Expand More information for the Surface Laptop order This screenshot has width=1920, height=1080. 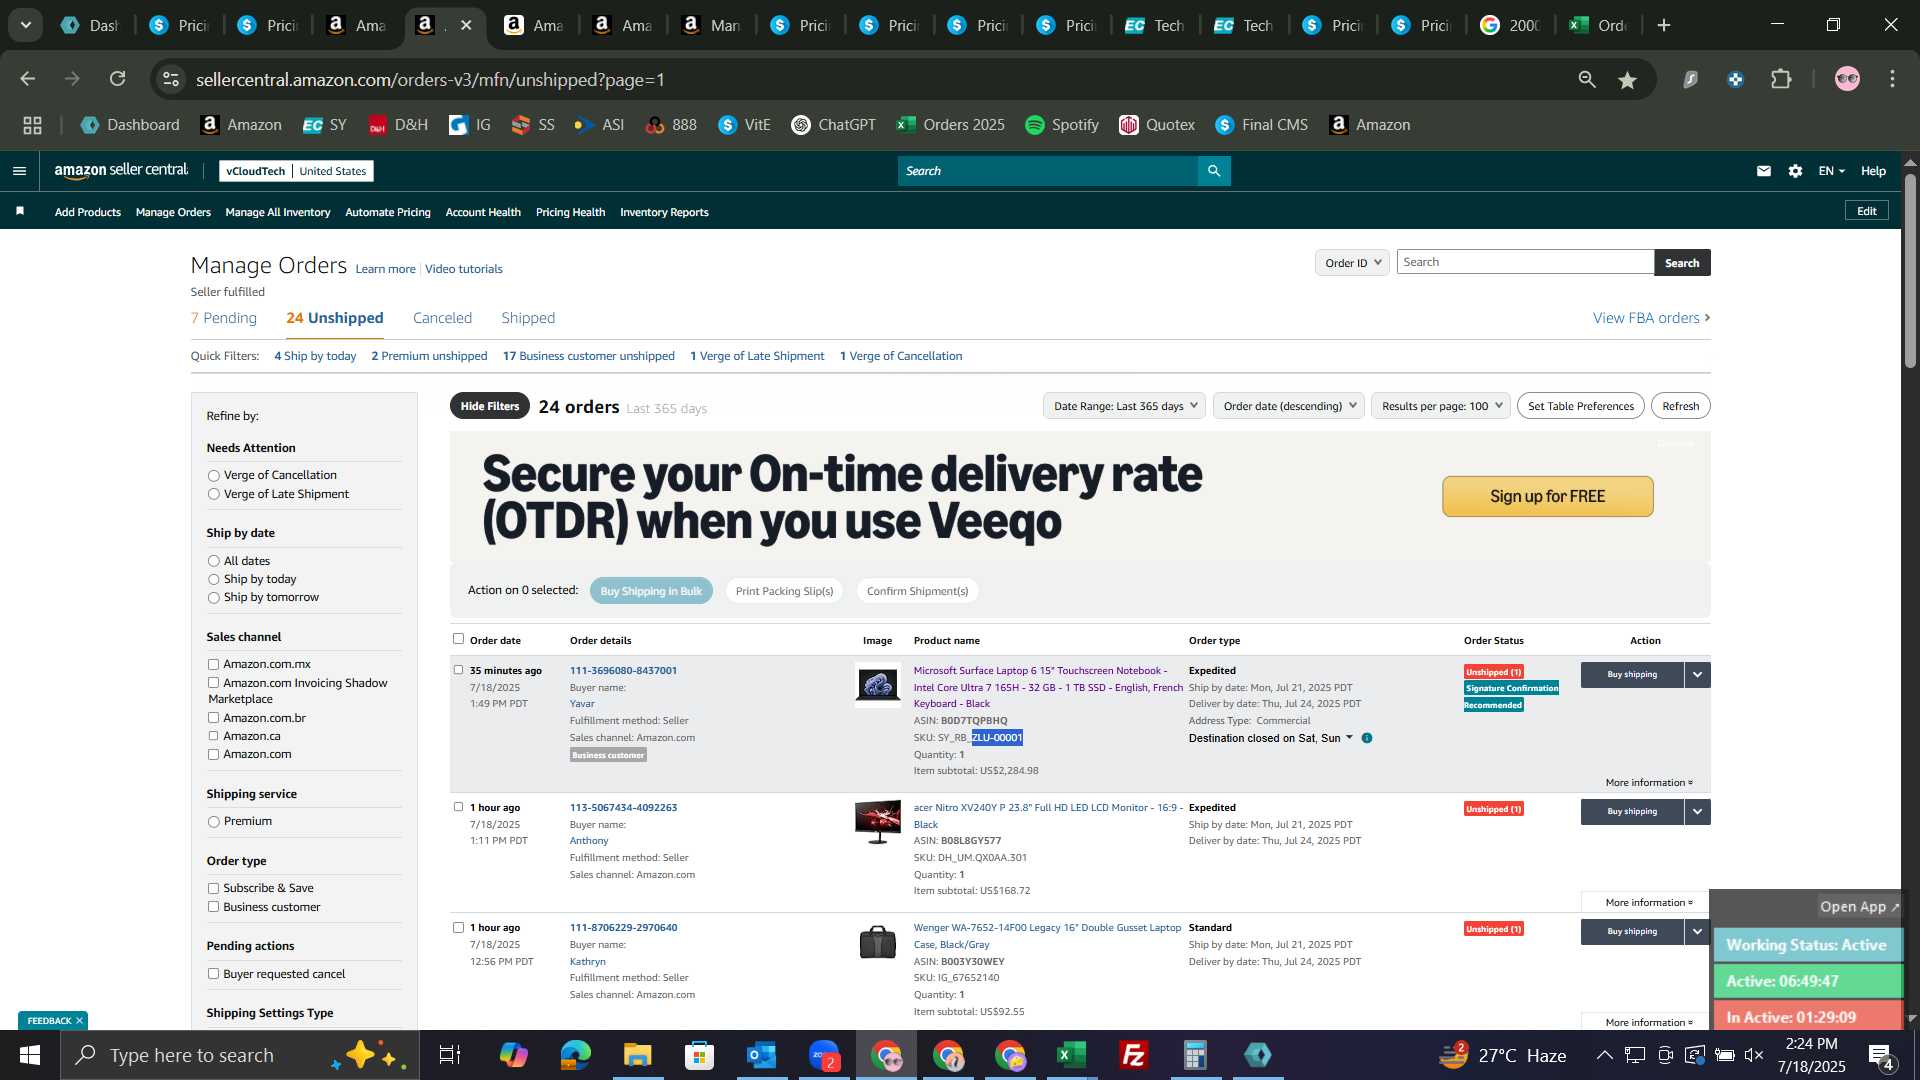point(1649,783)
